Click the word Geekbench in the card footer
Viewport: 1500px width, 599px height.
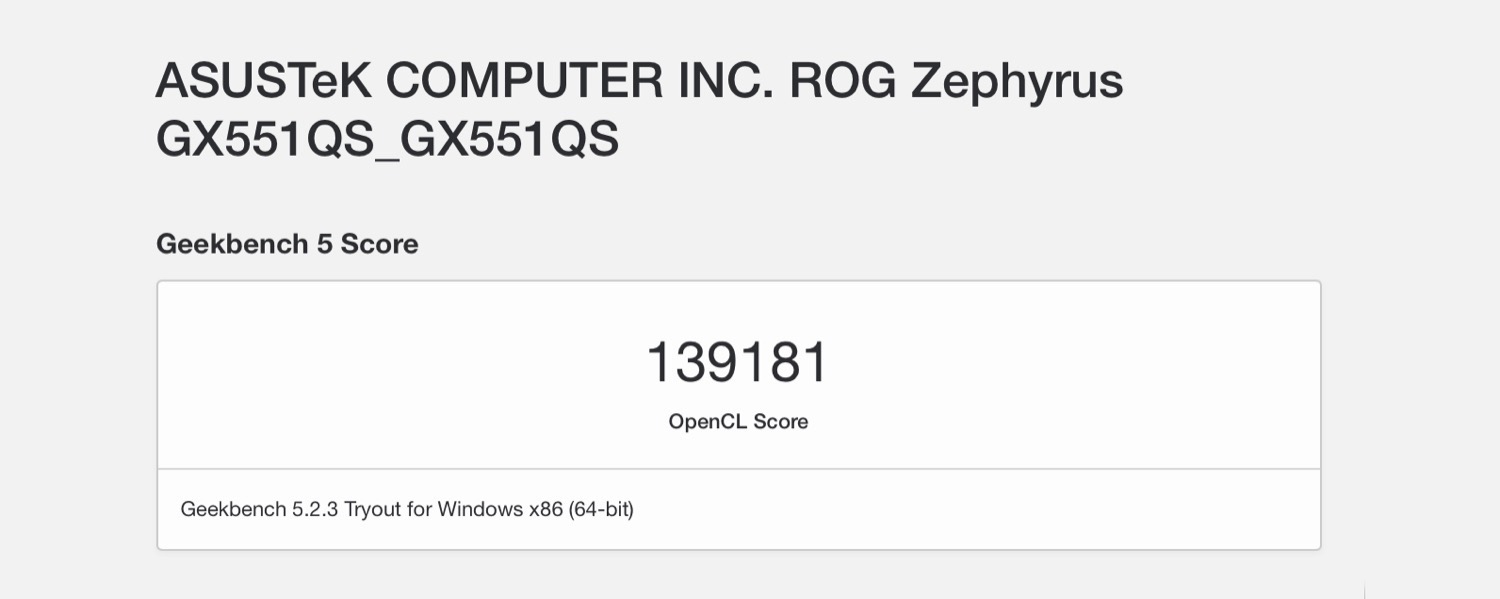233,510
